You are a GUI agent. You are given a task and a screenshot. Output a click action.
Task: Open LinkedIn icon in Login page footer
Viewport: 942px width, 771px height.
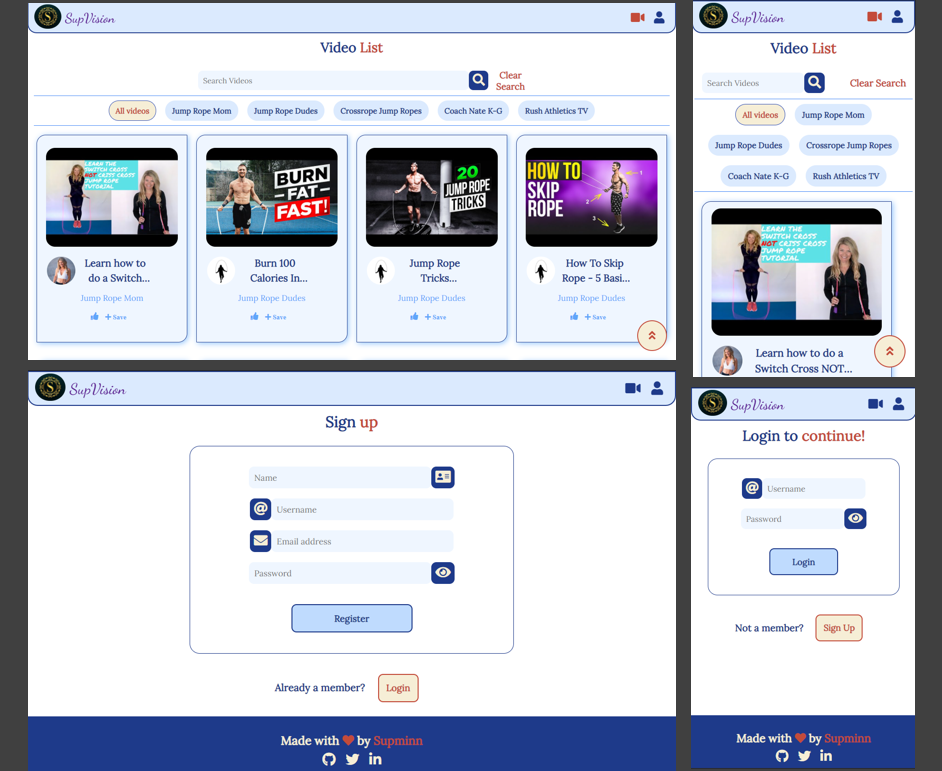pyautogui.click(x=826, y=756)
